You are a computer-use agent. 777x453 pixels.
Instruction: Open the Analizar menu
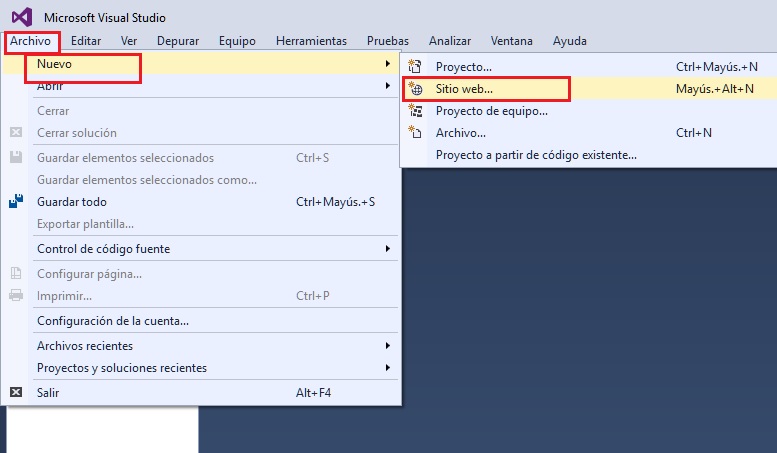(450, 41)
